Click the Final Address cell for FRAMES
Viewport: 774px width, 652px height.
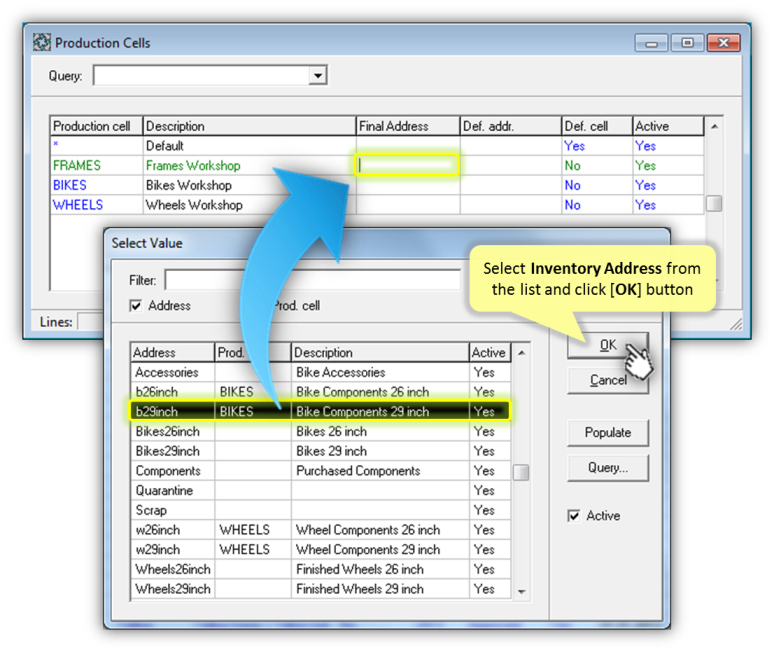pyautogui.click(x=407, y=165)
